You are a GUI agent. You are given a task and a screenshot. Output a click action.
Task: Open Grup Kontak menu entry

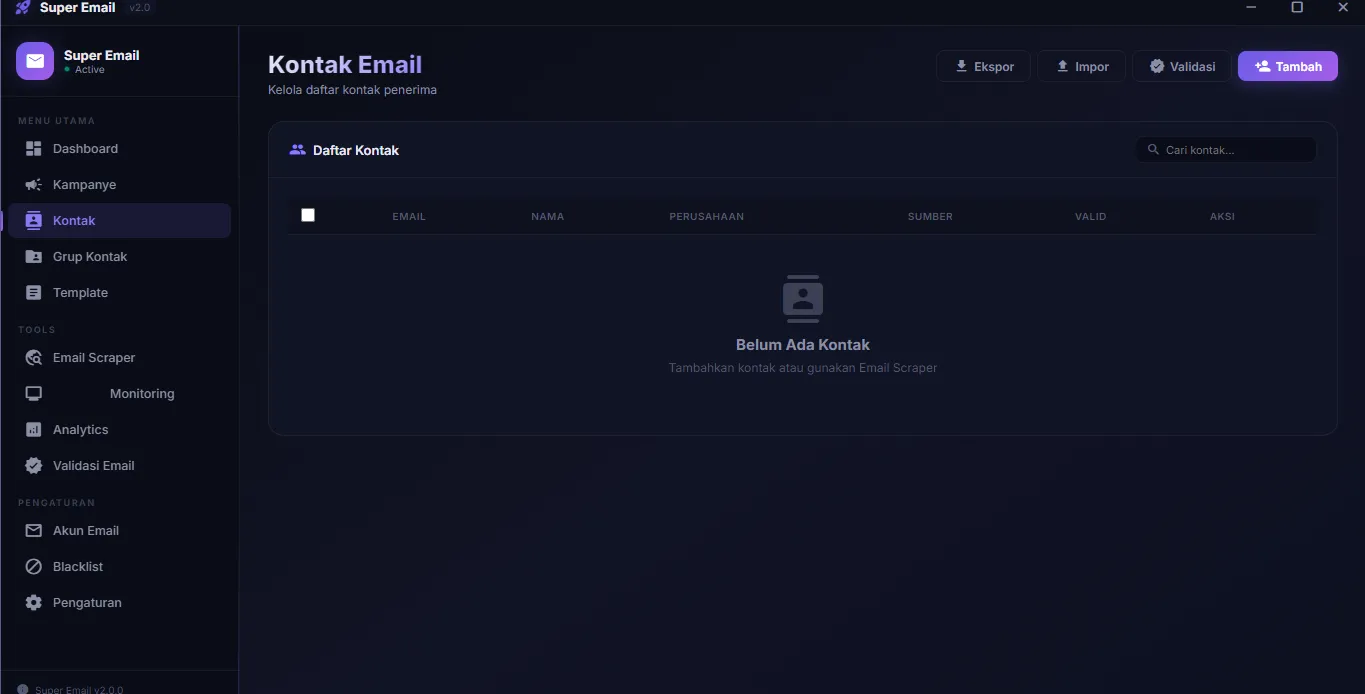[x=119, y=257]
